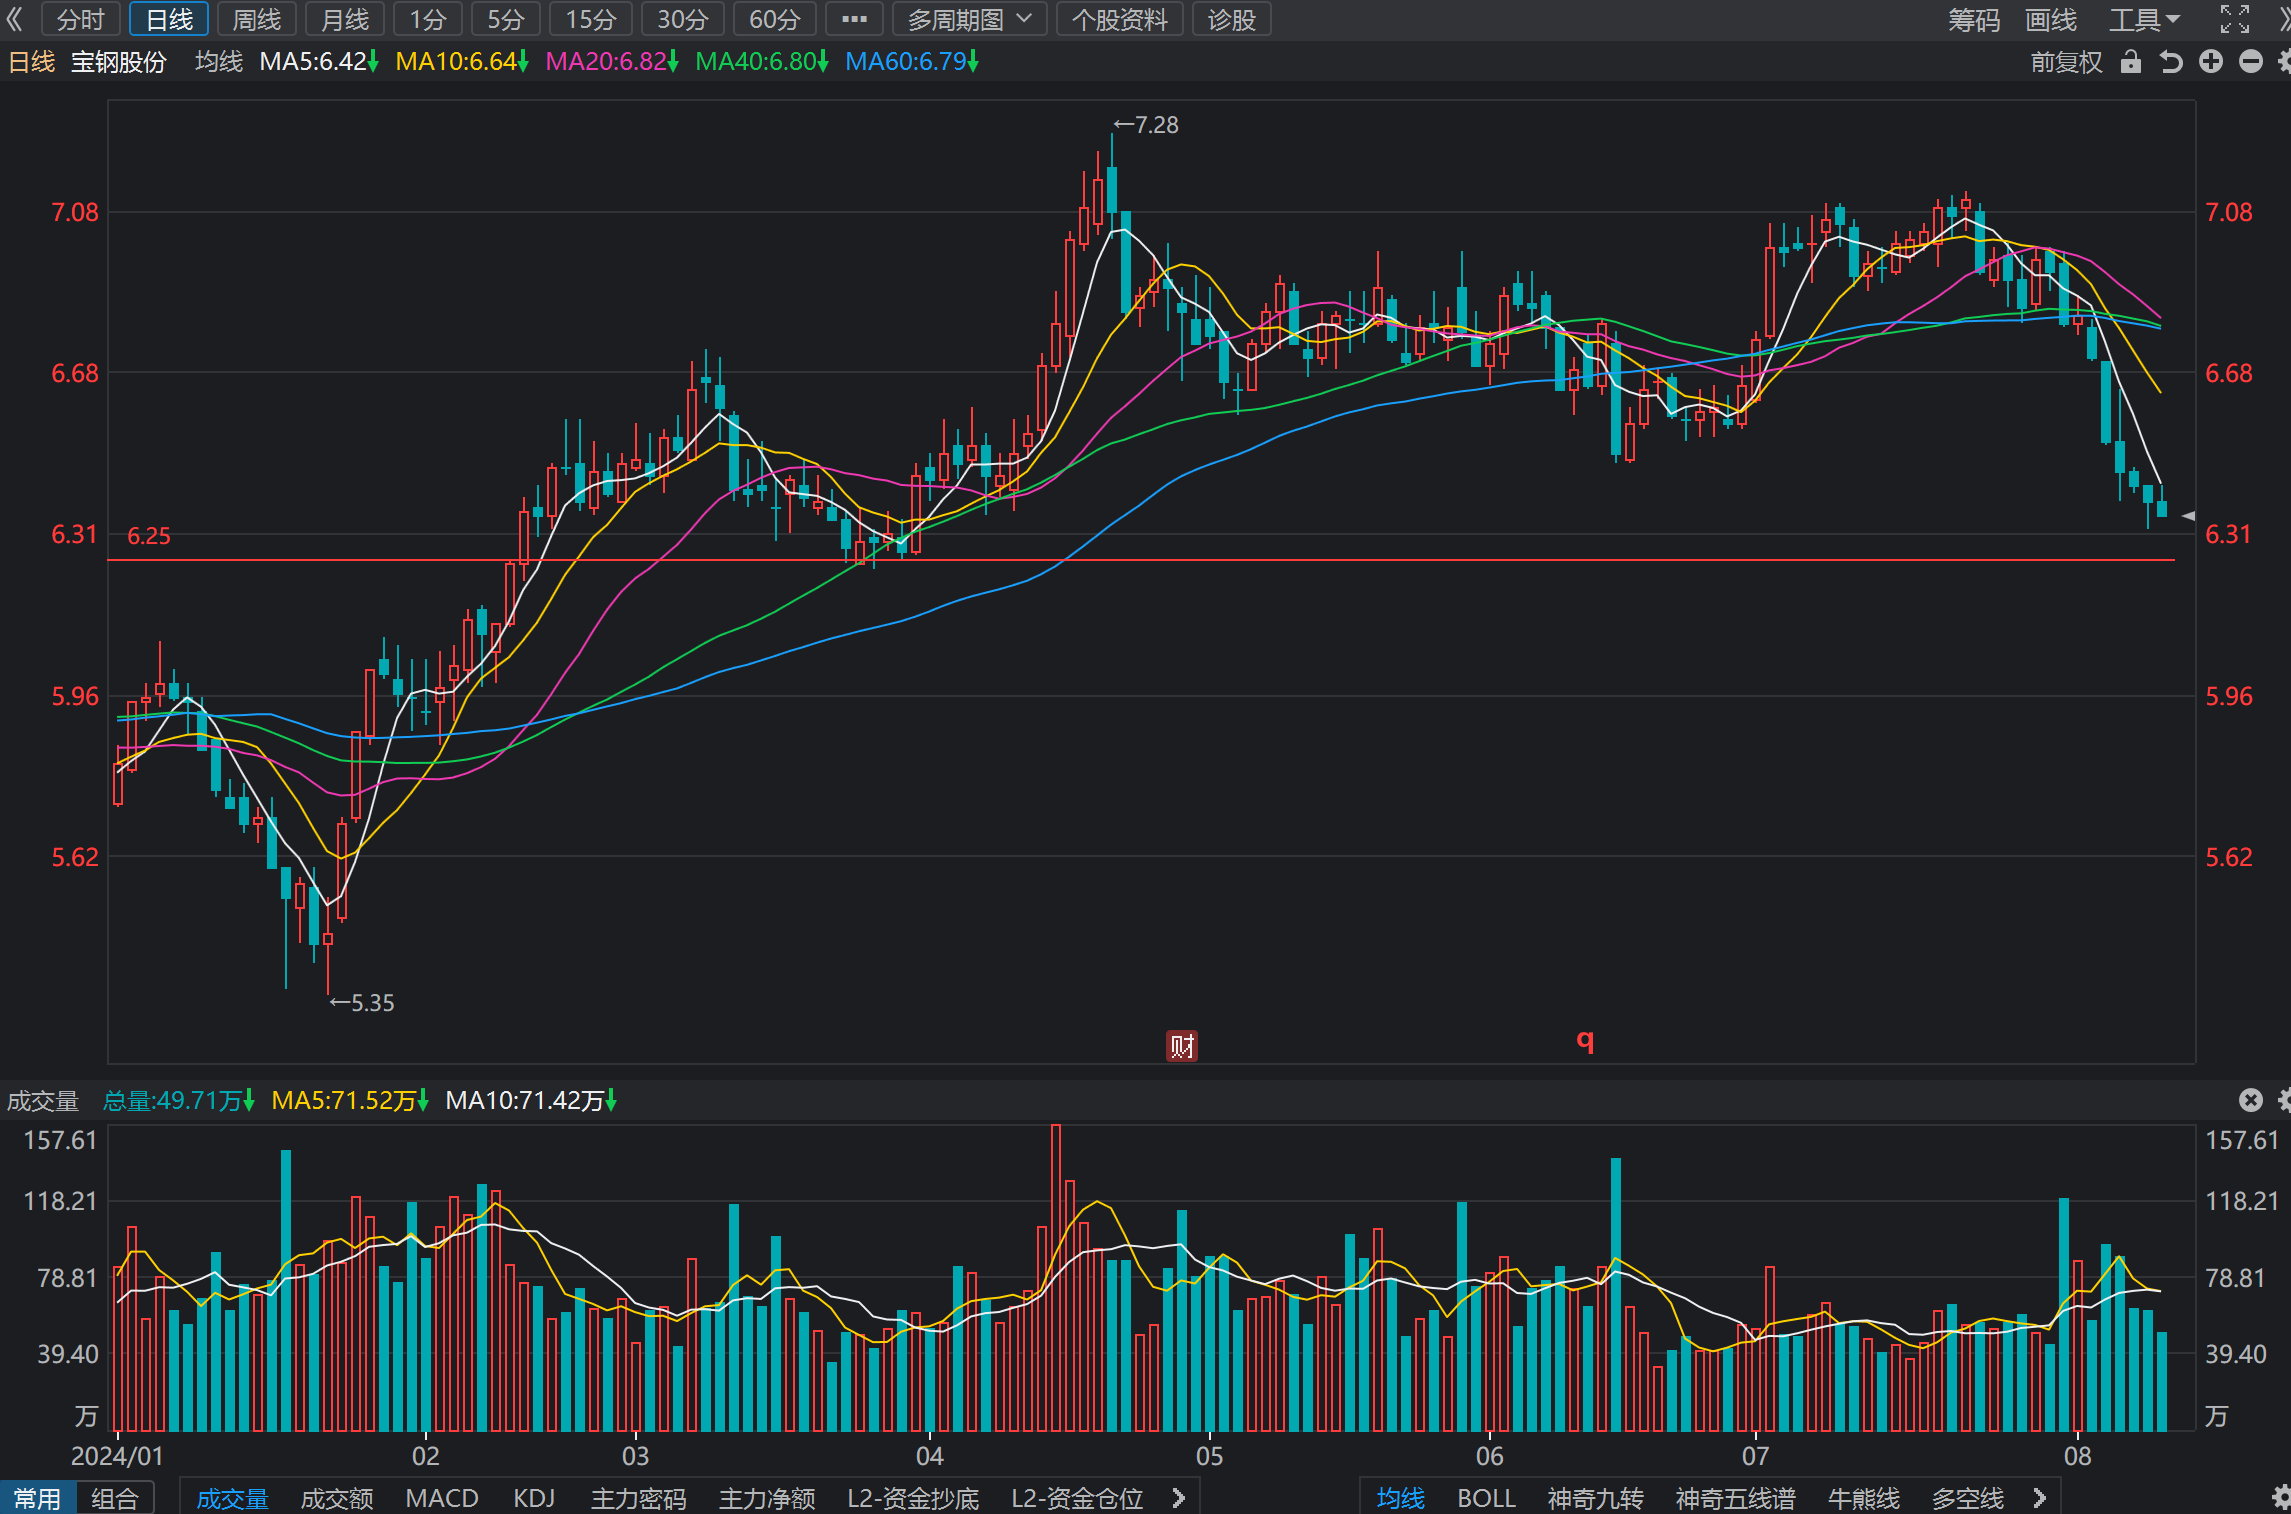This screenshot has width=2291, height=1514.
Task: Switch to 周线 weekly chart
Action: 257,19
